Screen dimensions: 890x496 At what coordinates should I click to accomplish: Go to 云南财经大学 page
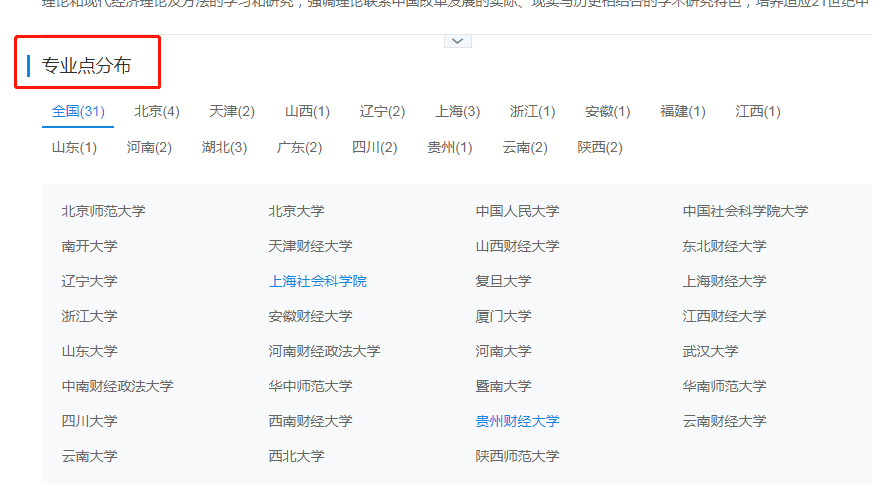tap(724, 421)
